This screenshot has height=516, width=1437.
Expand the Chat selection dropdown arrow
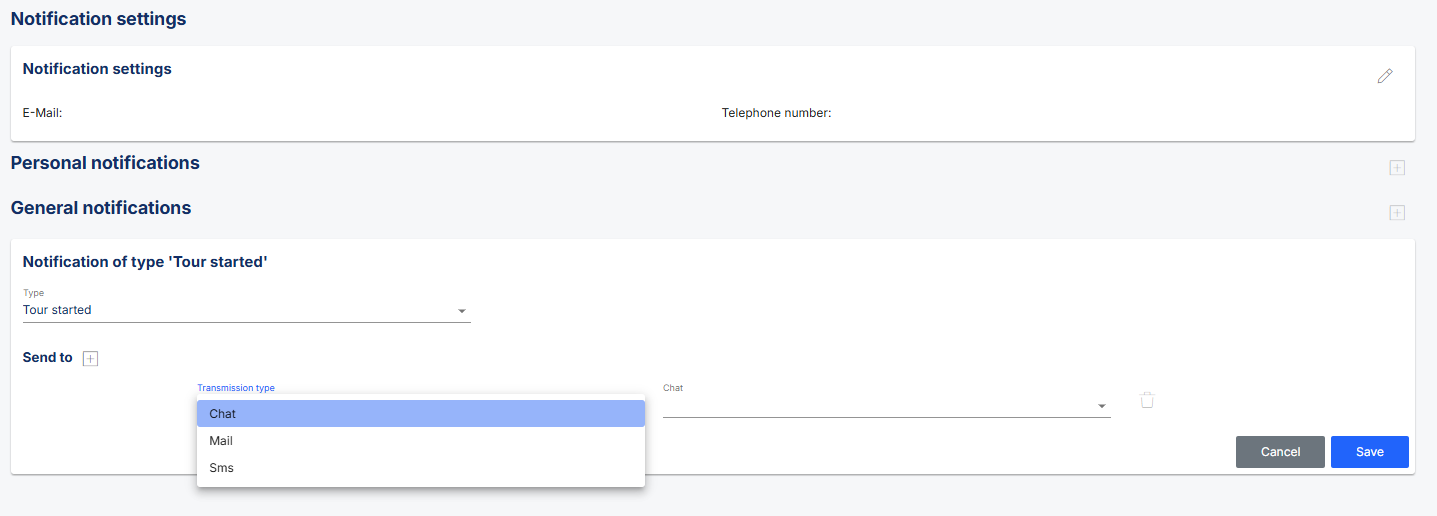(1102, 406)
